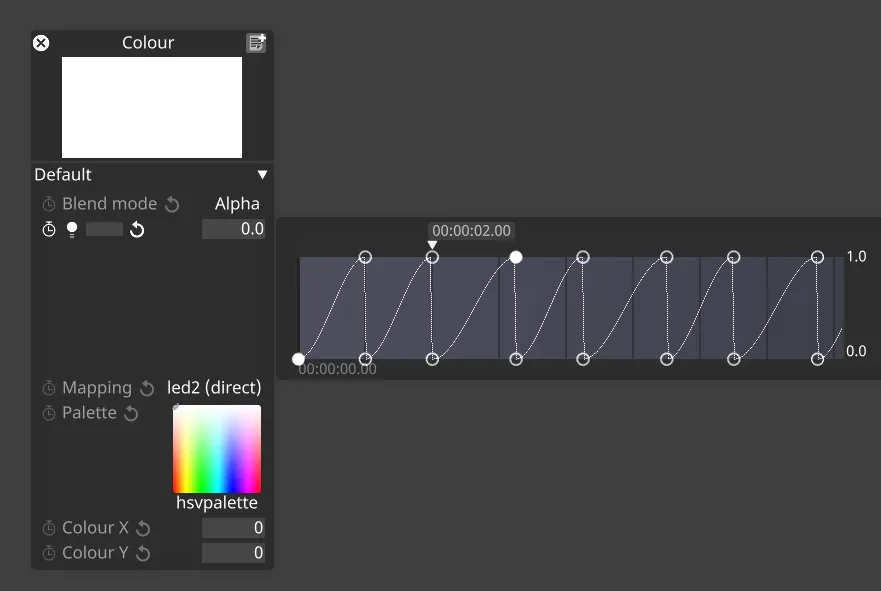
Task: Select the highlighted white keyframe on the curve
Action: 515,257
